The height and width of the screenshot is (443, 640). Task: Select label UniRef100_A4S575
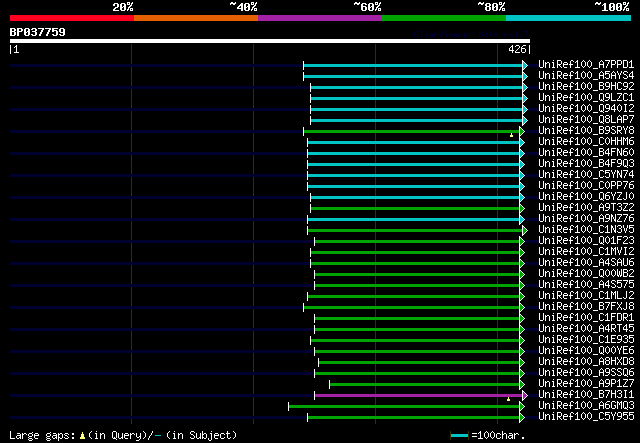click(x=586, y=285)
